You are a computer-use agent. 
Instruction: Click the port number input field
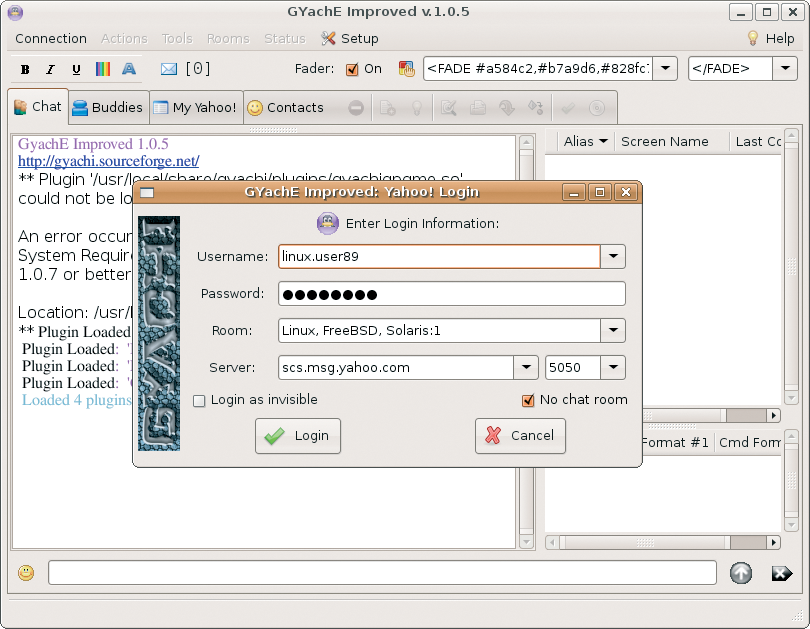[573, 367]
